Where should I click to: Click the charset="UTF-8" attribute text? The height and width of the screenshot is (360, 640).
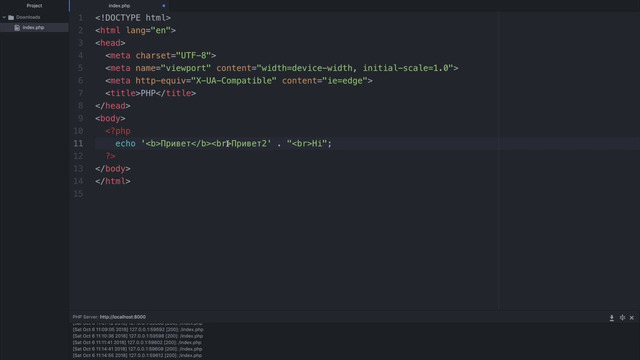coord(173,56)
